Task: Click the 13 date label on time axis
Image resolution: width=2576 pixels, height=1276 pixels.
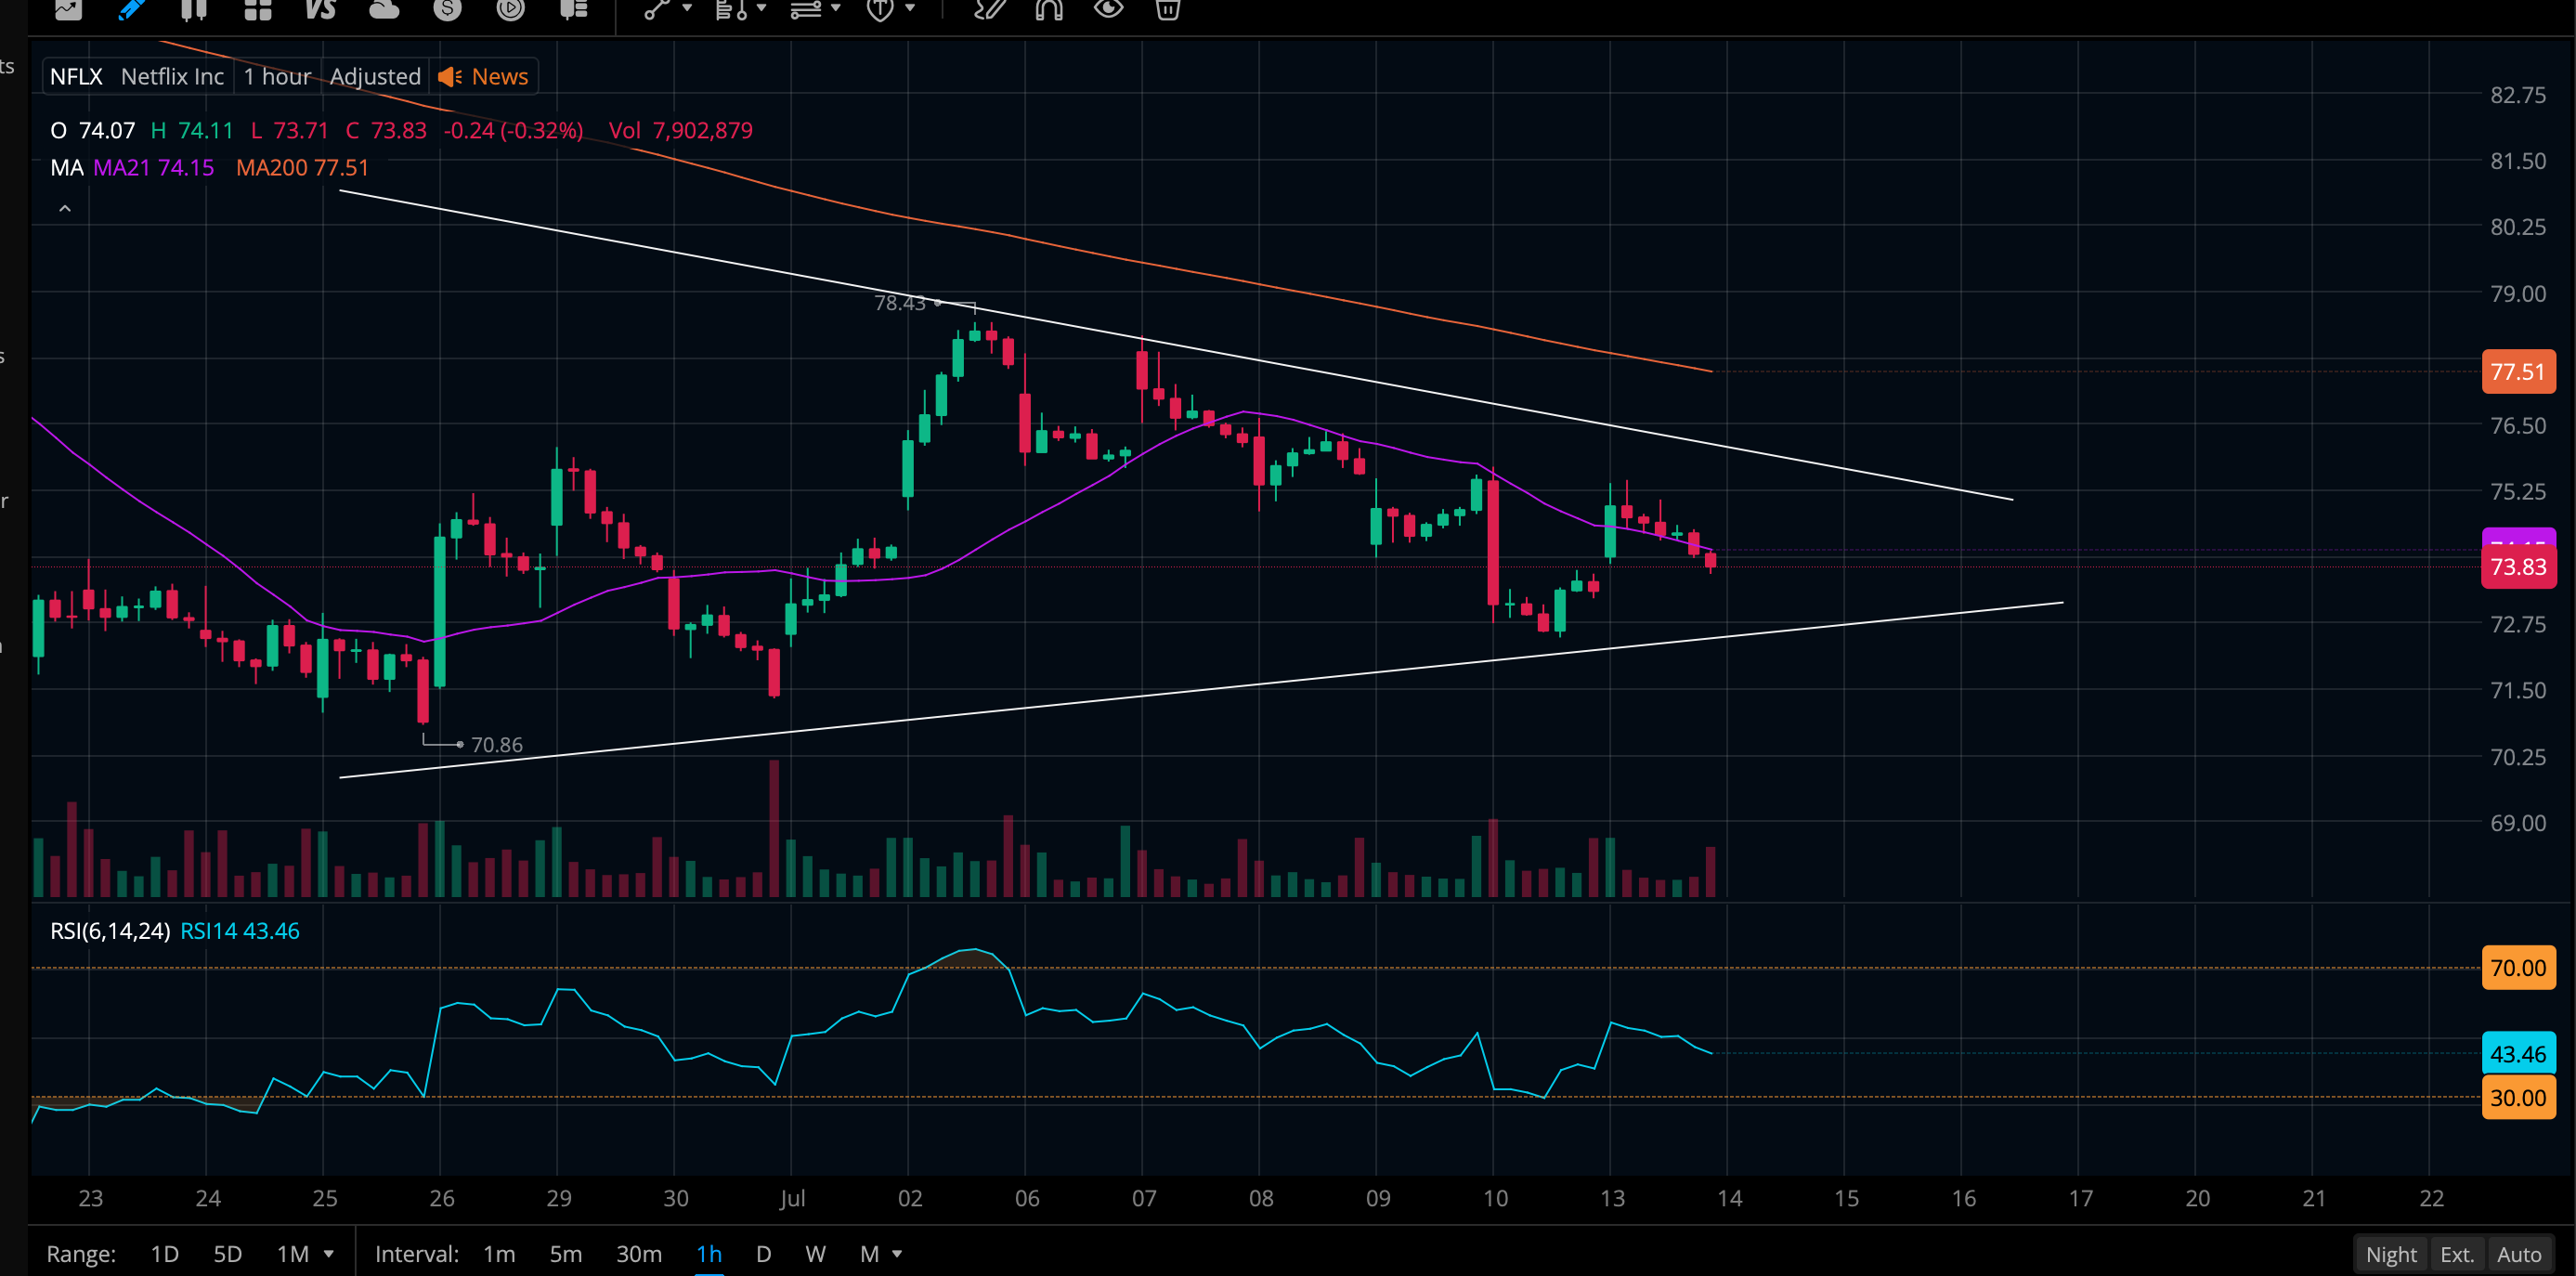Action: tap(1612, 1198)
